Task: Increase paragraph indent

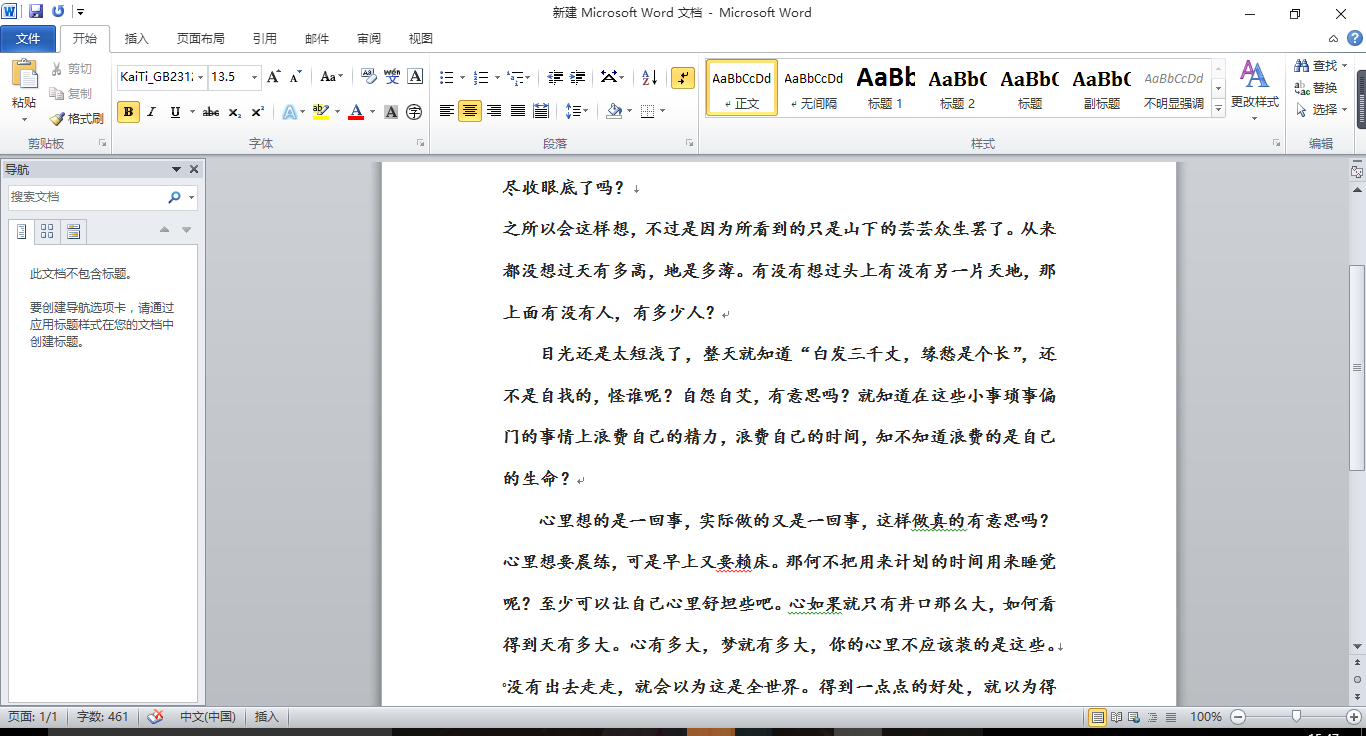Action: click(x=577, y=77)
